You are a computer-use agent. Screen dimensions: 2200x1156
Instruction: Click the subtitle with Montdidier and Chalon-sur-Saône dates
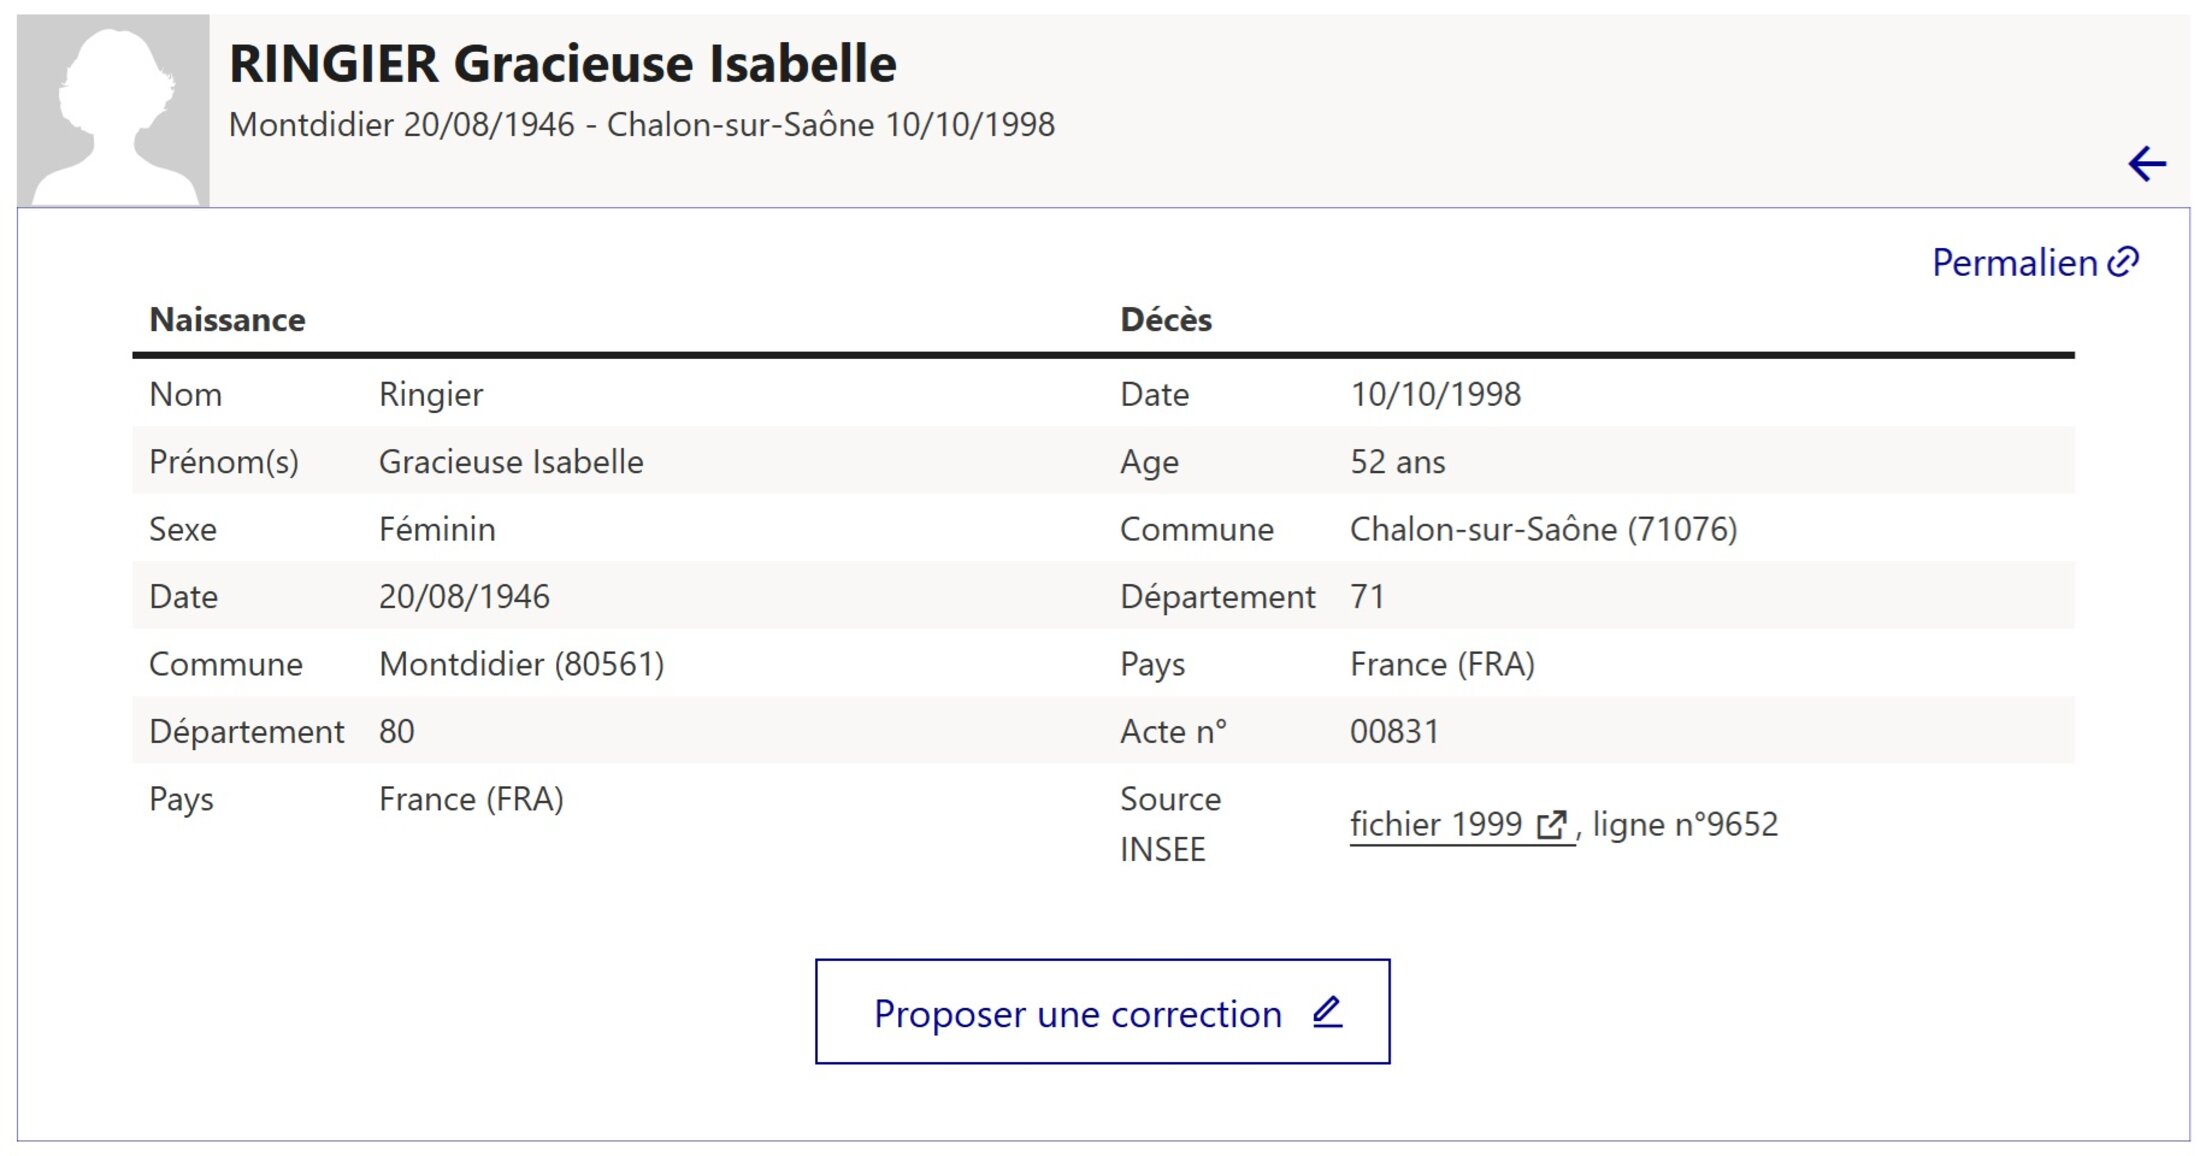pos(641,125)
